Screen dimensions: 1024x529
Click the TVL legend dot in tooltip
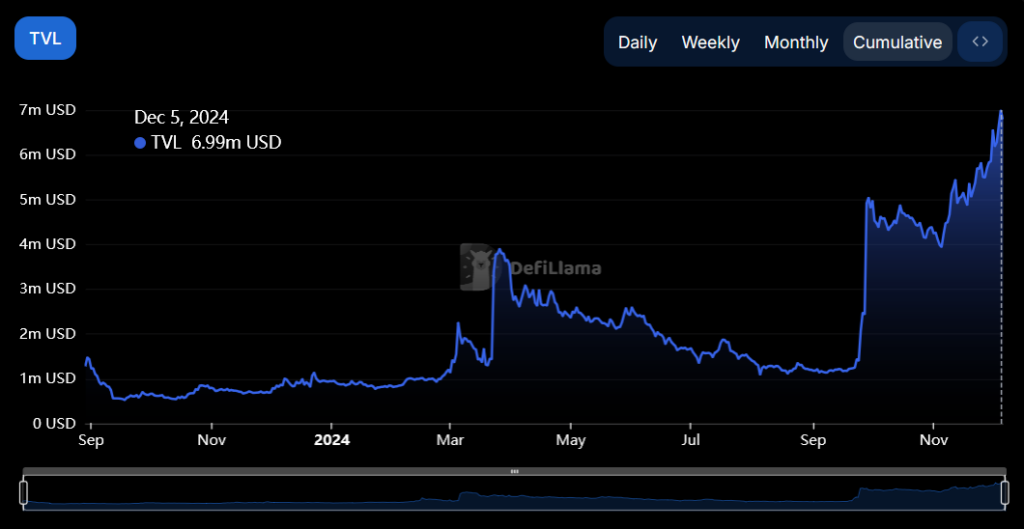tap(140, 143)
